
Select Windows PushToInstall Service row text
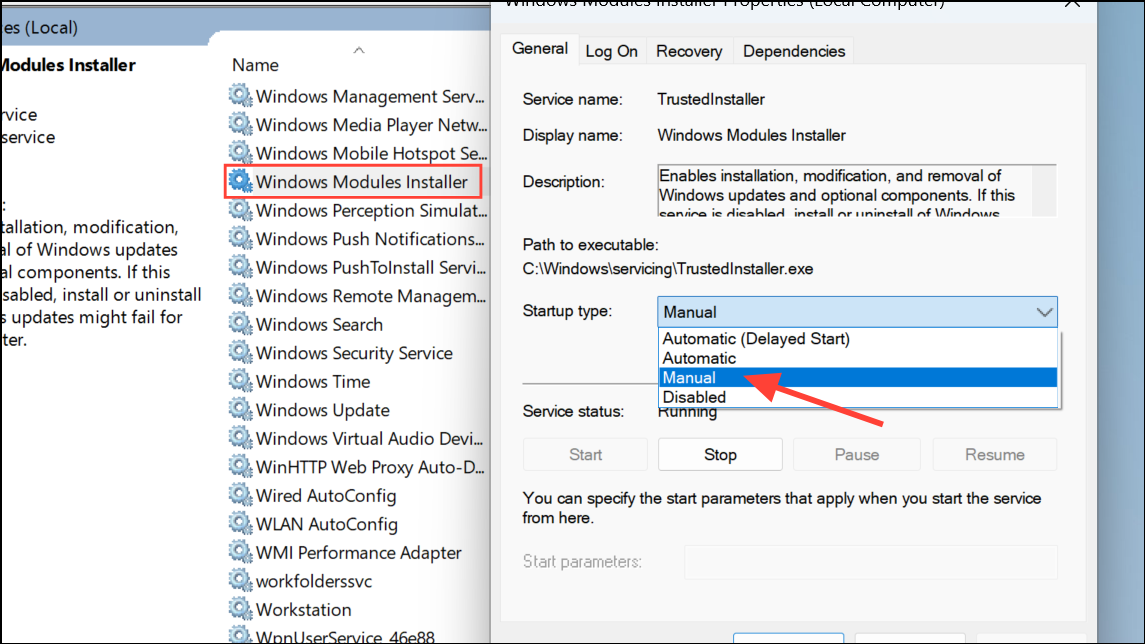[370, 267]
